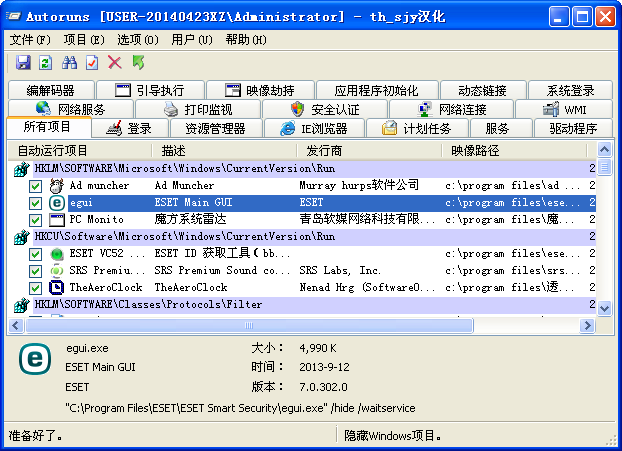Image resolution: width=622 pixels, height=451 pixels.
Task: Switch to the 计划任务 tab
Action: point(417,129)
